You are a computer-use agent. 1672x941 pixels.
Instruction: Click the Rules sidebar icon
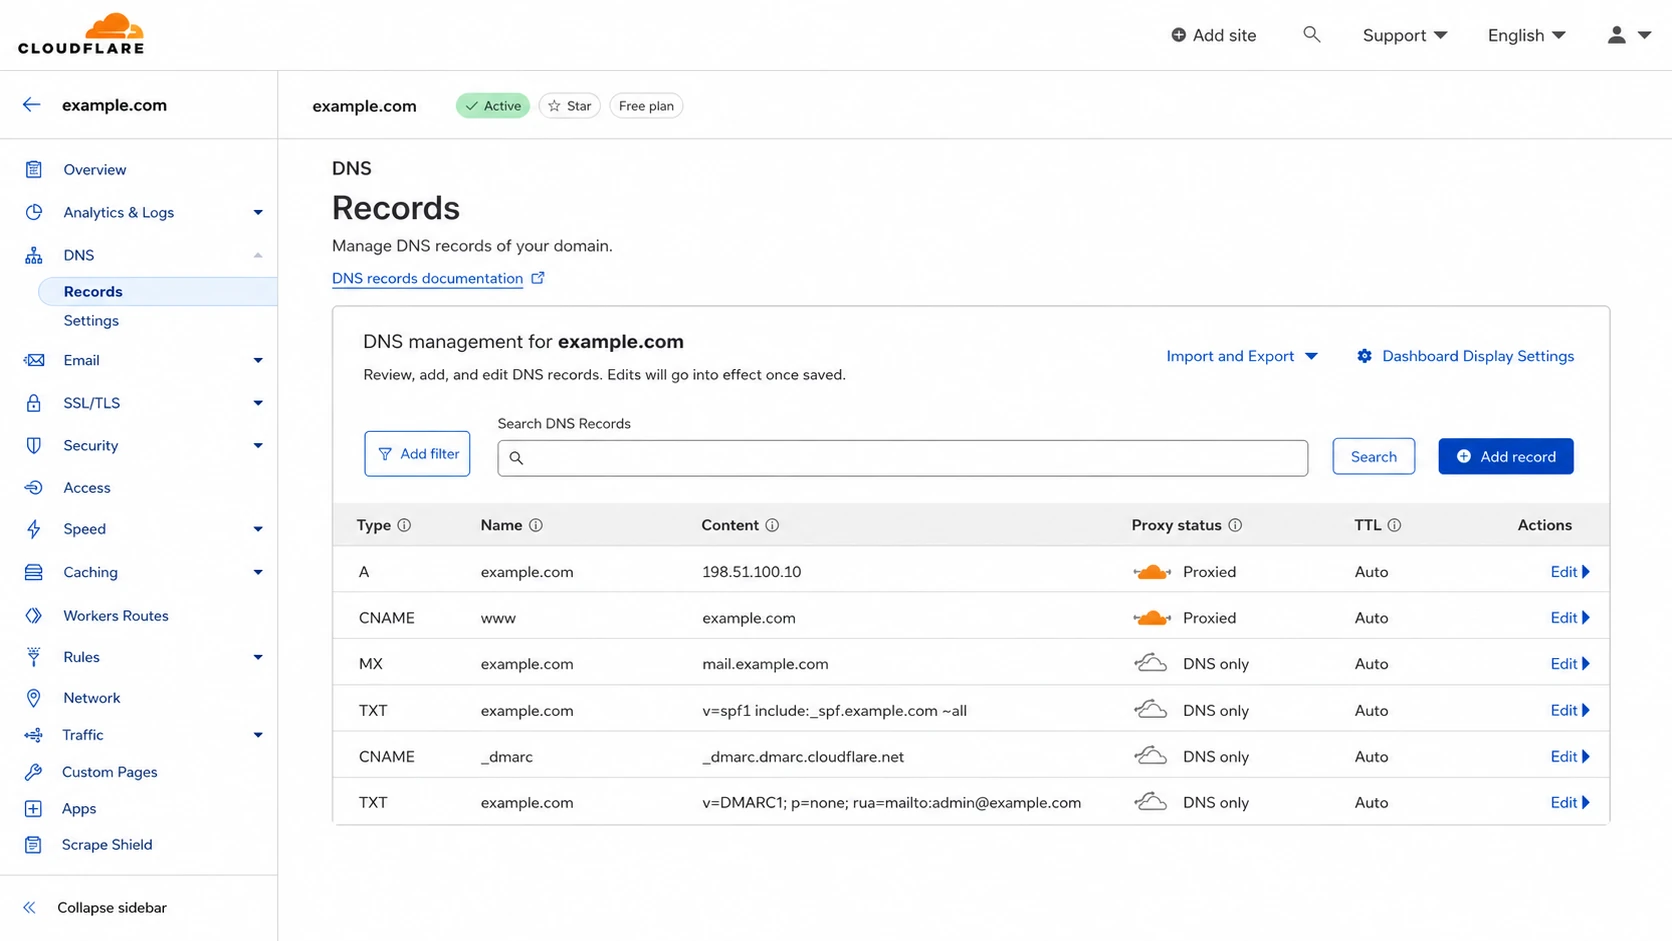[34, 657]
